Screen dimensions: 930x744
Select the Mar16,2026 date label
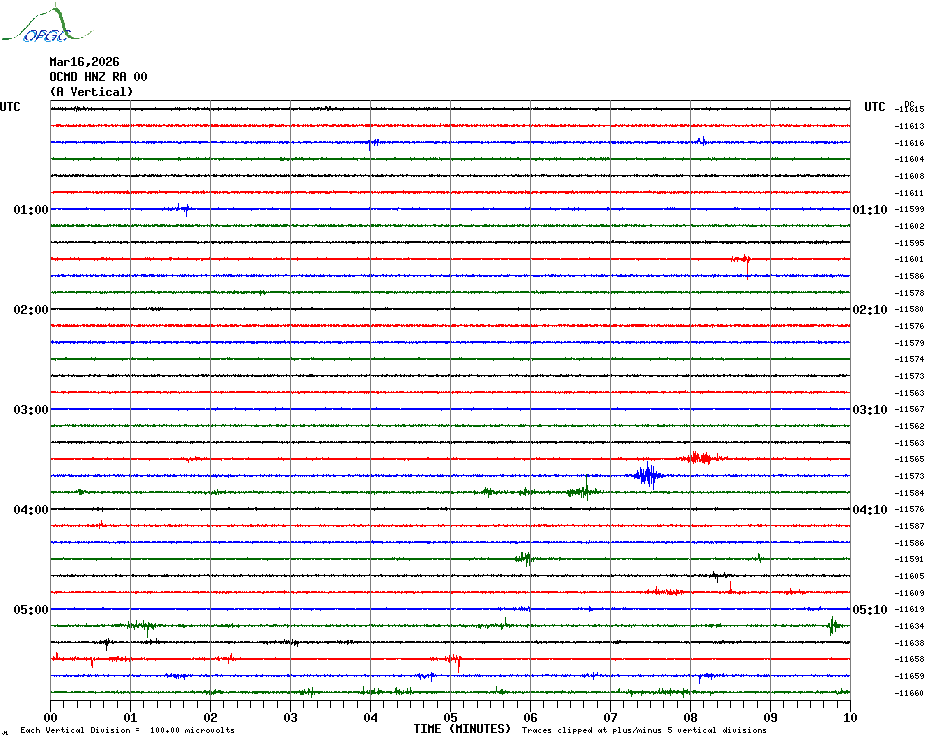tap(84, 61)
